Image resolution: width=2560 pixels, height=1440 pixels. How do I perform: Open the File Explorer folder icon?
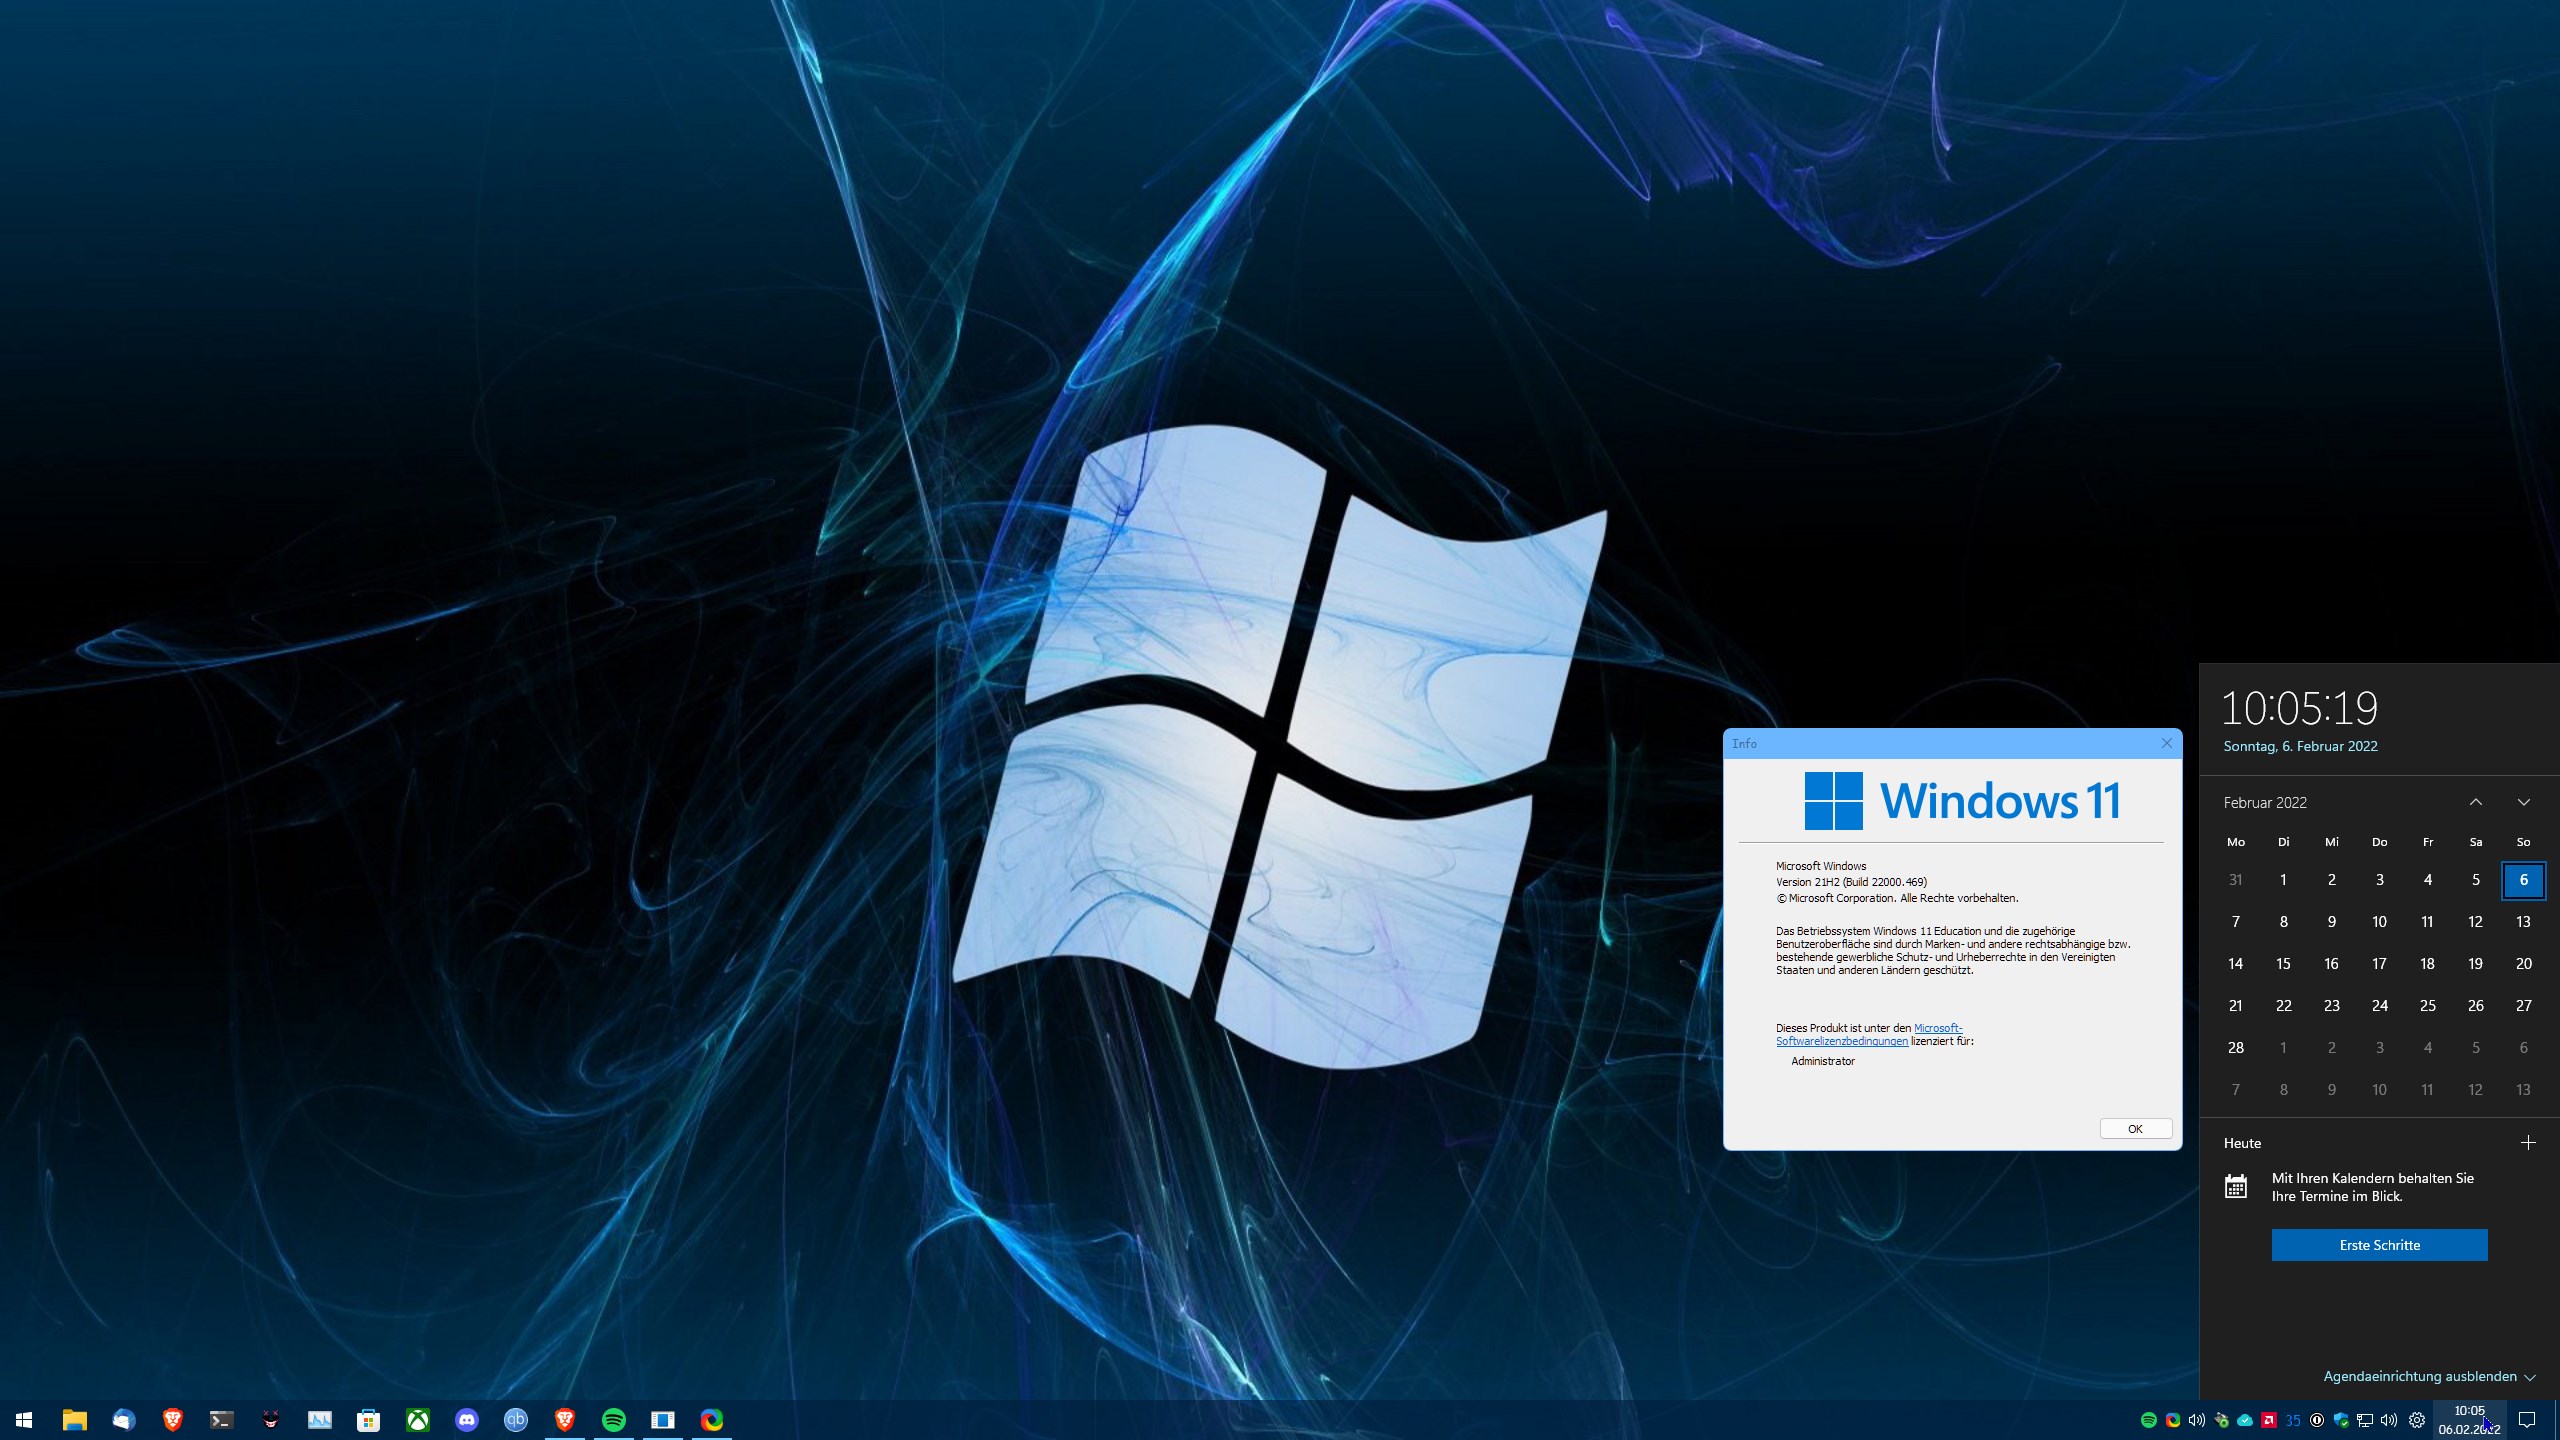pyautogui.click(x=75, y=1419)
